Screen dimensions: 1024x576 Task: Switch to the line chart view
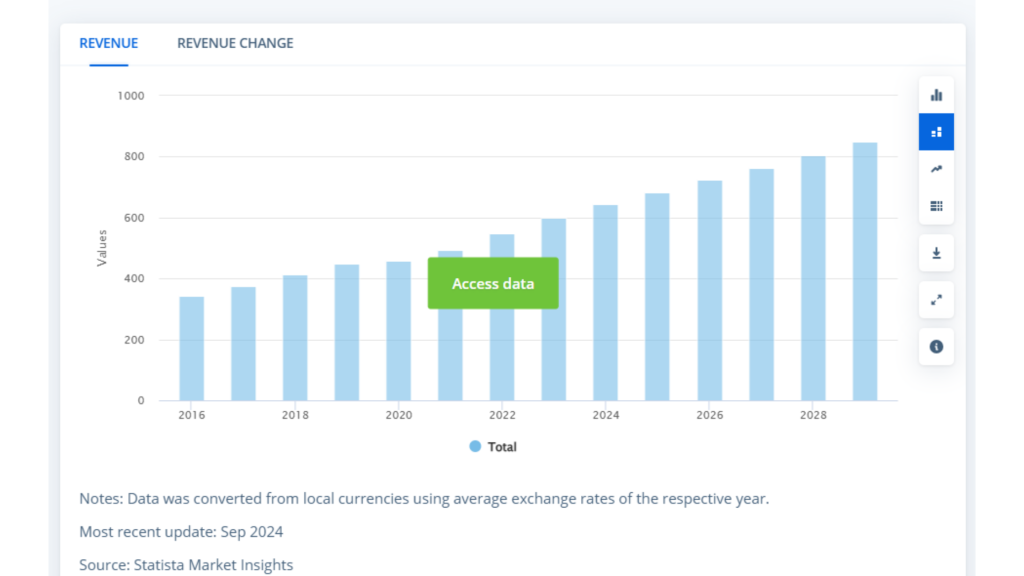tap(936, 169)
